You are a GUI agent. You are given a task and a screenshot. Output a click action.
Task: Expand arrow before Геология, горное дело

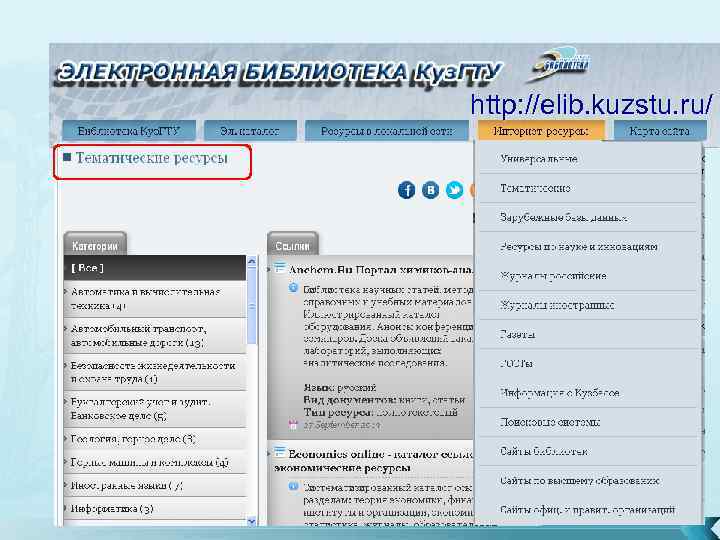click(66, 438)
